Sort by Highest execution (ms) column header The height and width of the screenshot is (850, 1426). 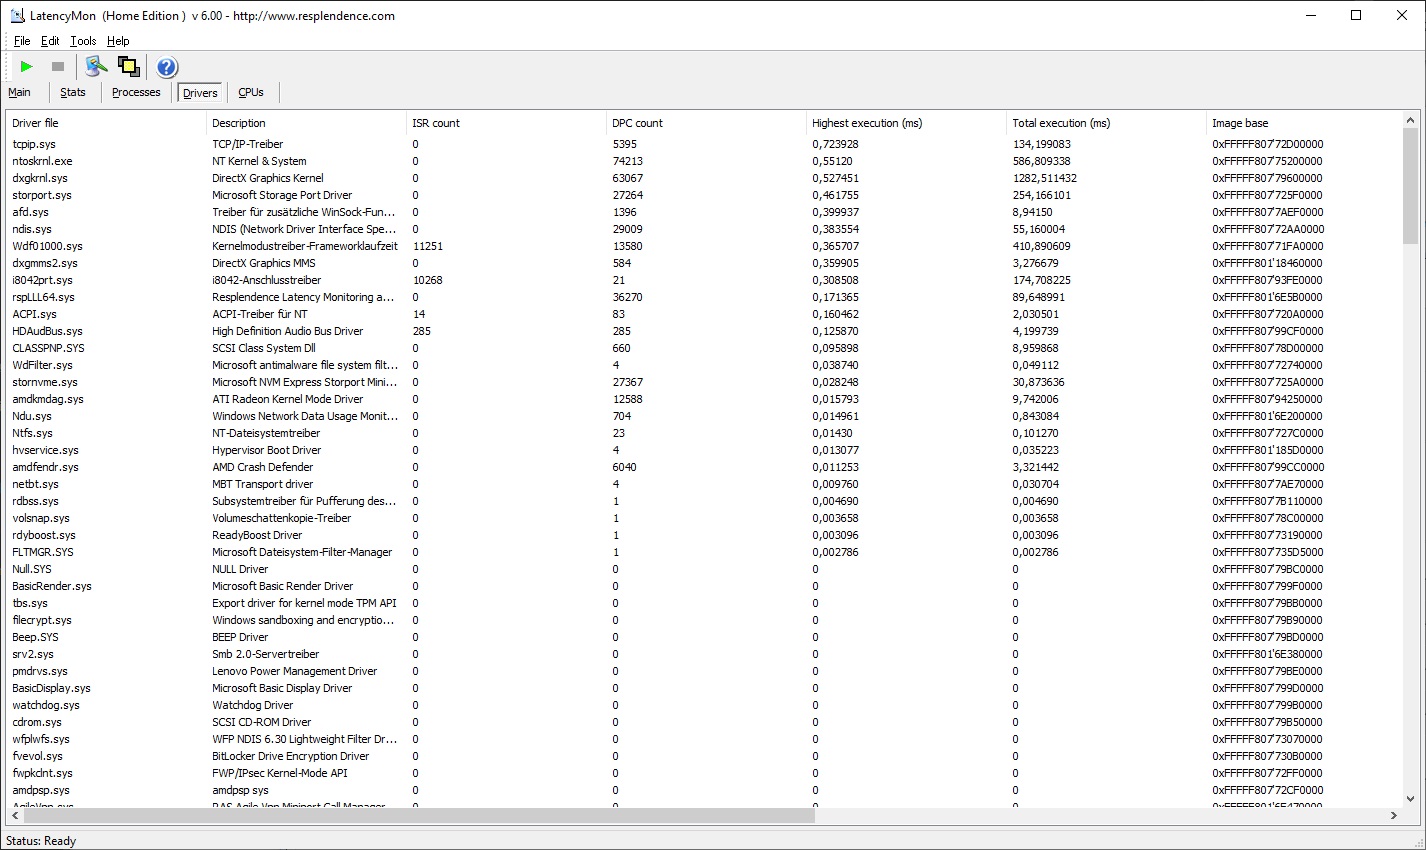[x=867, y=123]
